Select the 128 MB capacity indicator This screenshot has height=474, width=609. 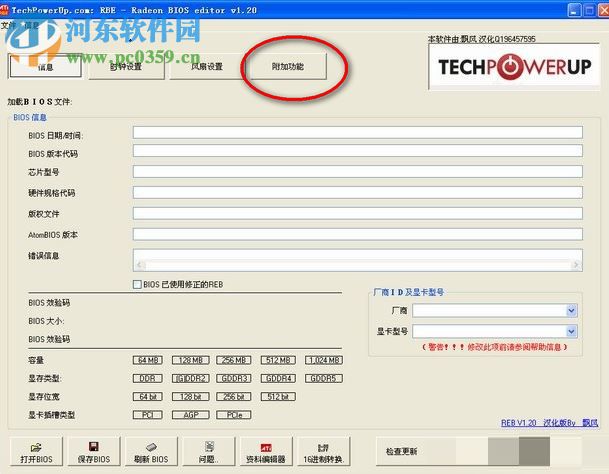pyautogui.click(x=191, y=360)
